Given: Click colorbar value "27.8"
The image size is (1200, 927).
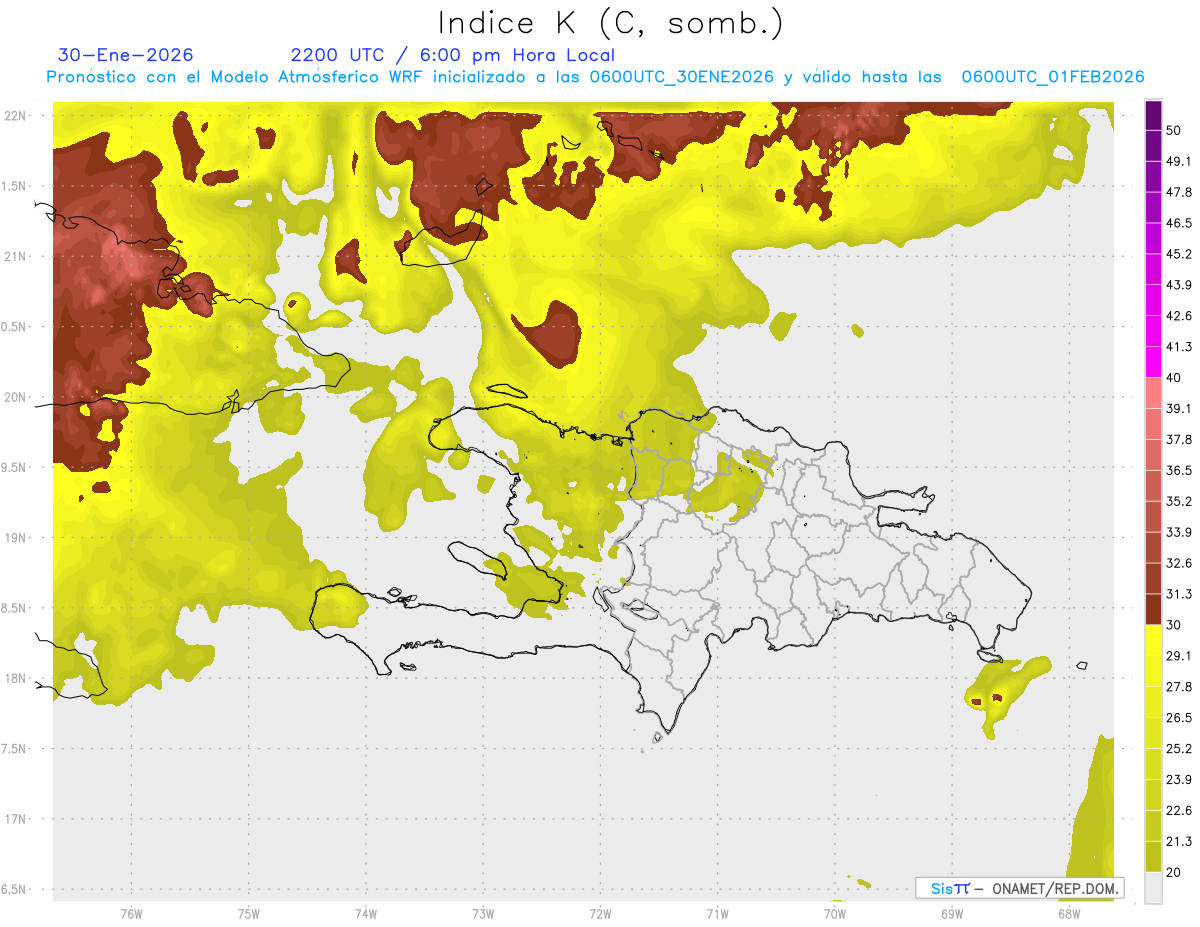Looking at the screenshot, I should [x=1179, y=686].
